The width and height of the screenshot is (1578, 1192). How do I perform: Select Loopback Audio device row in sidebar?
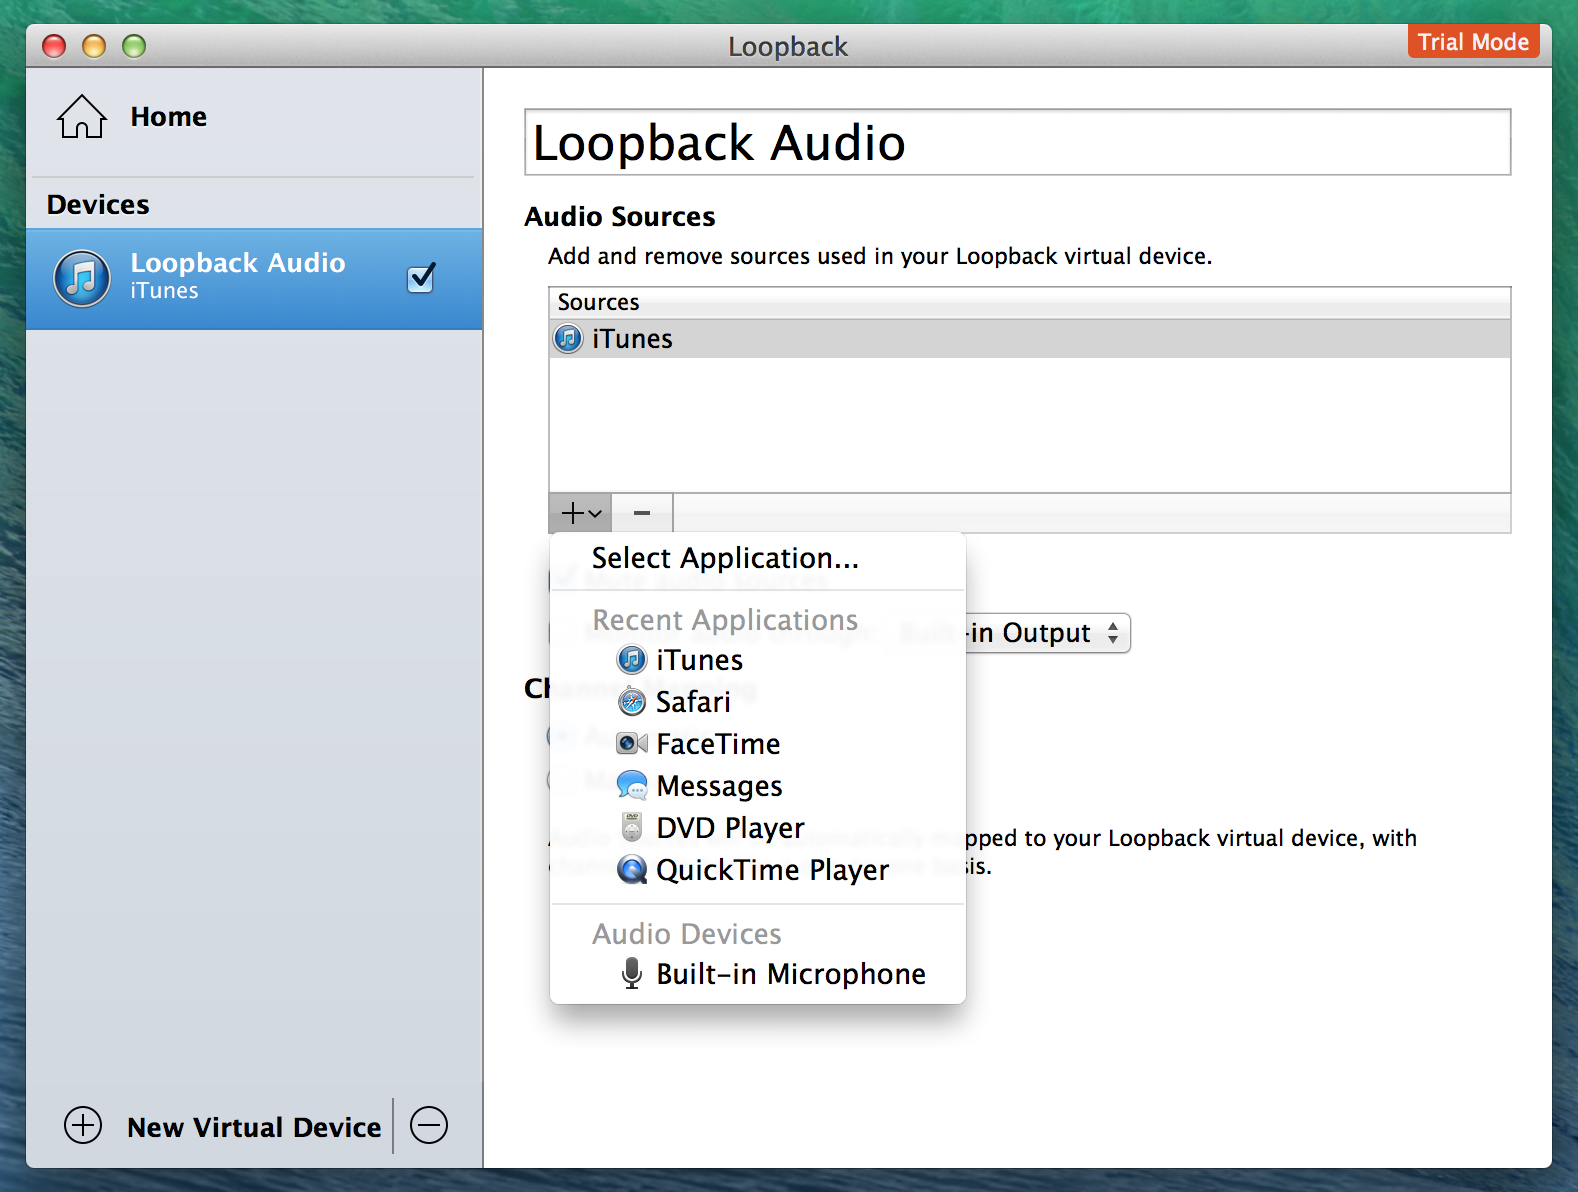(x=254, y=279)
